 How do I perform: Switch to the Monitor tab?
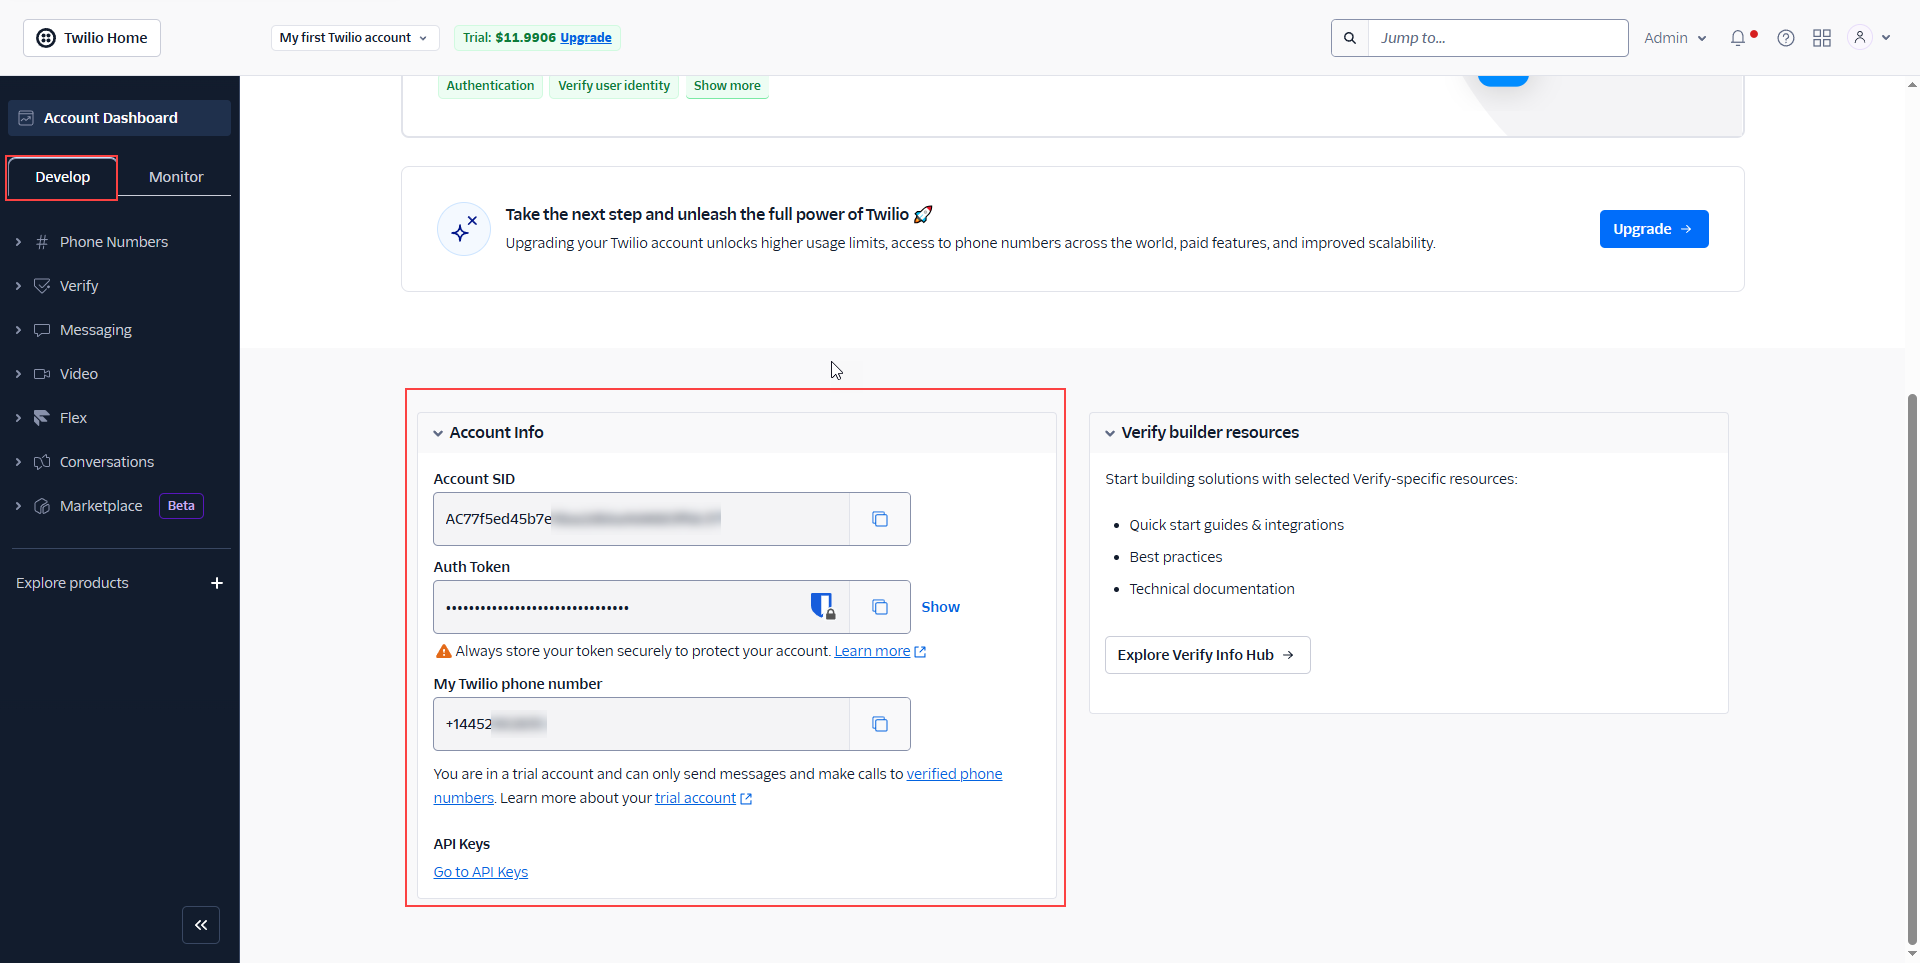point(176,177)
